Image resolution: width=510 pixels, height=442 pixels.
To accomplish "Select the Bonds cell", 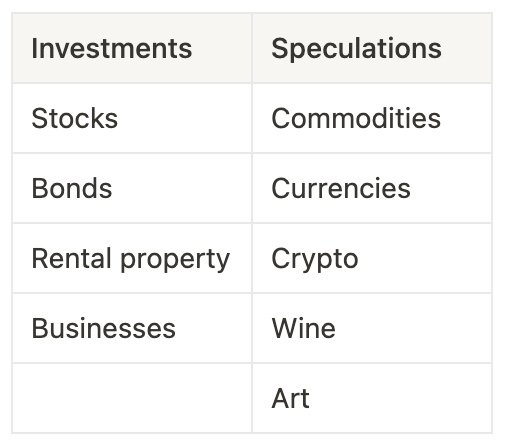I will click(x=132, y=188).
